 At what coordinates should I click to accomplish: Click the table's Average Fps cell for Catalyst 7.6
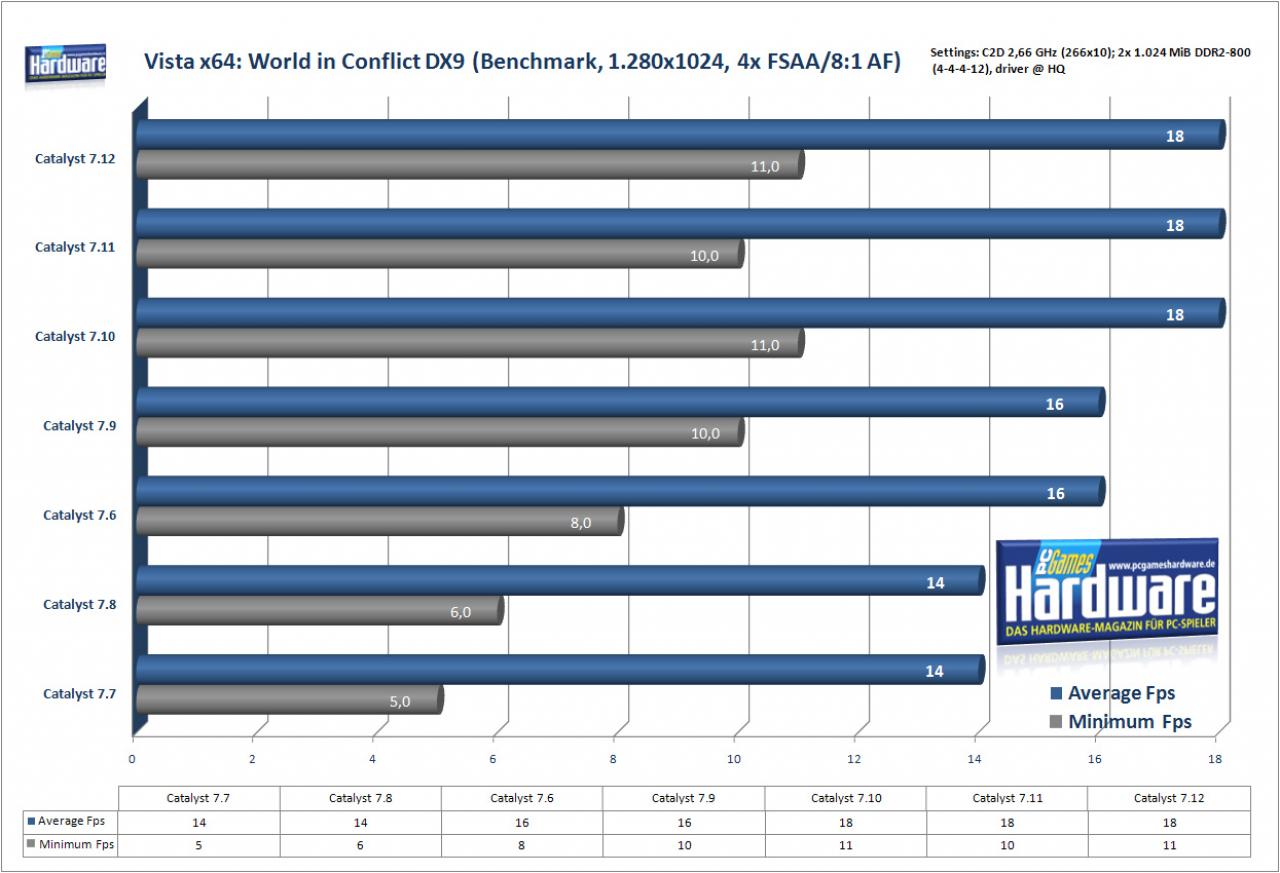(522, 822)
